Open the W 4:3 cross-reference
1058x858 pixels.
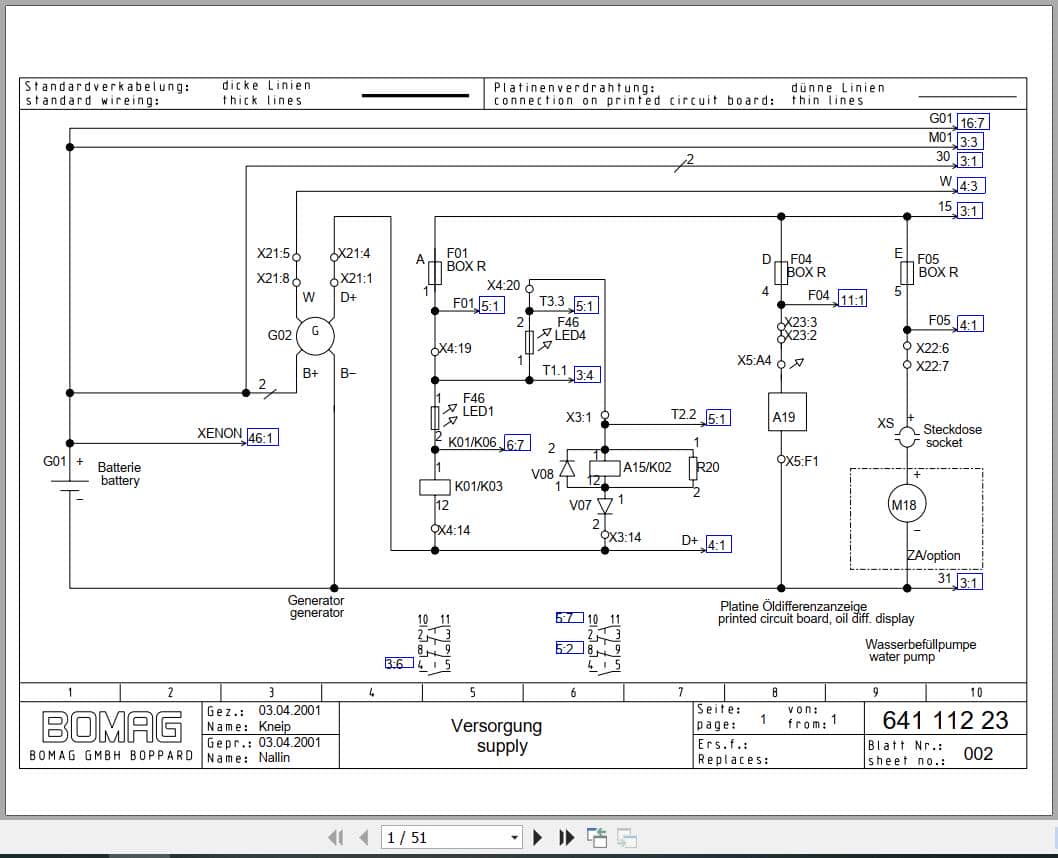971,185
